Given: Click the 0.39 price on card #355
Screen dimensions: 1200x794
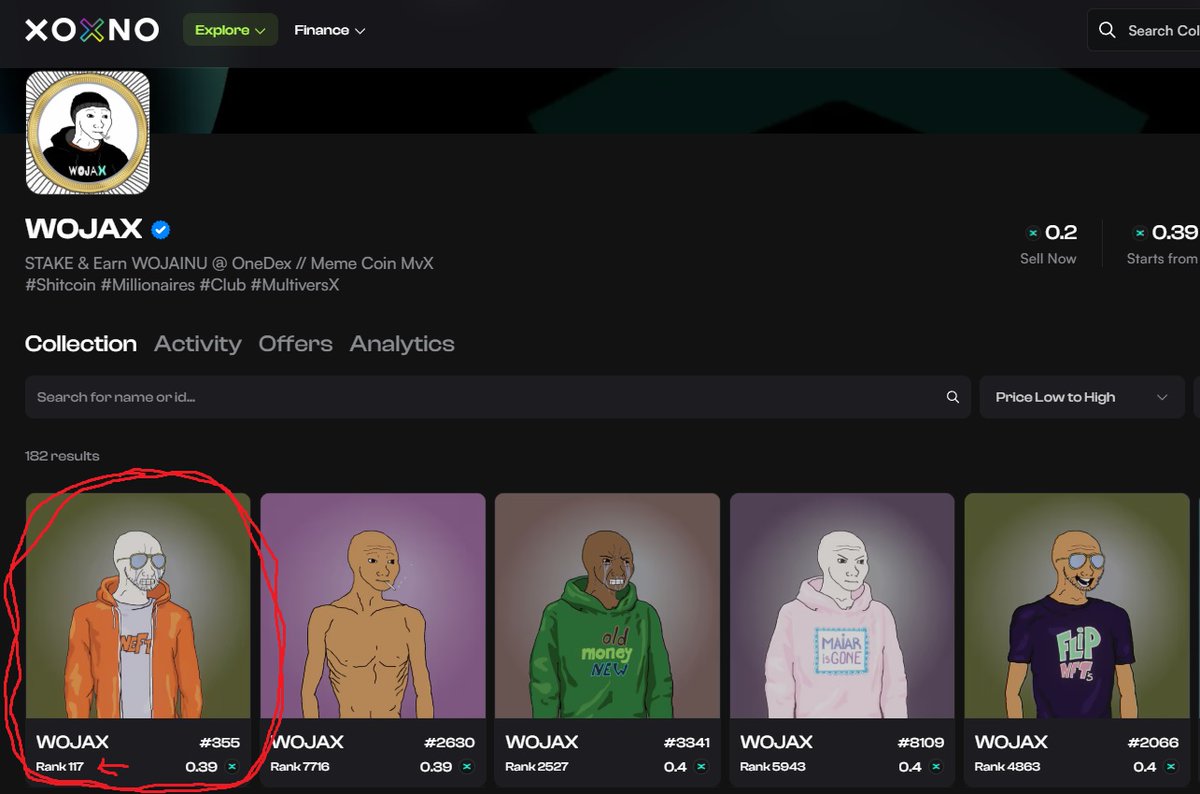Looking at the screenshot, I should (201, 767).
